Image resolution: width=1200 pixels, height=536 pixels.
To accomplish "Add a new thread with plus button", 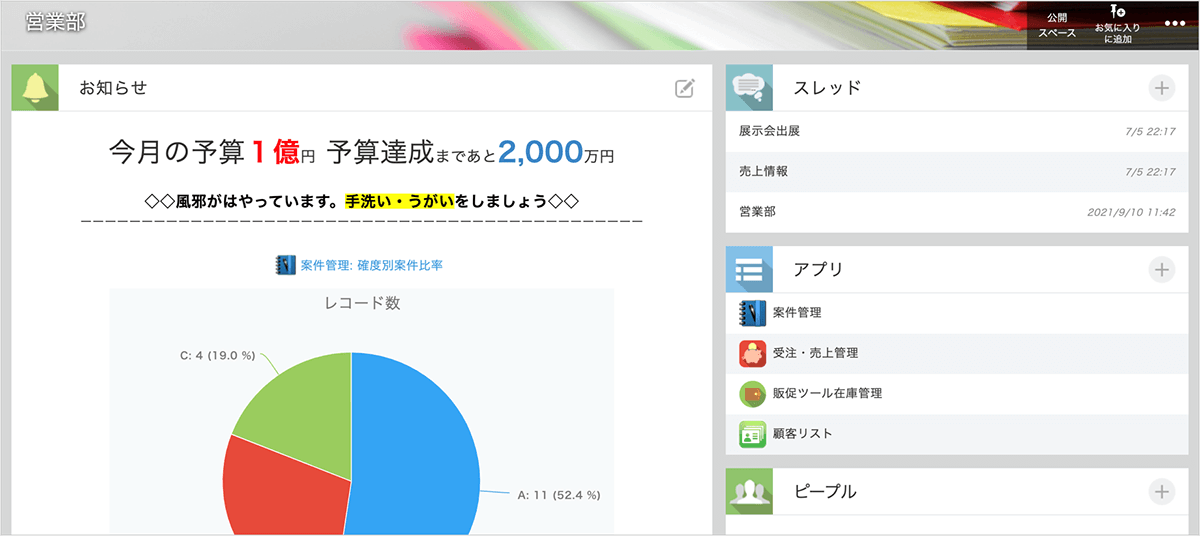I will click(x=1161, y=88).
